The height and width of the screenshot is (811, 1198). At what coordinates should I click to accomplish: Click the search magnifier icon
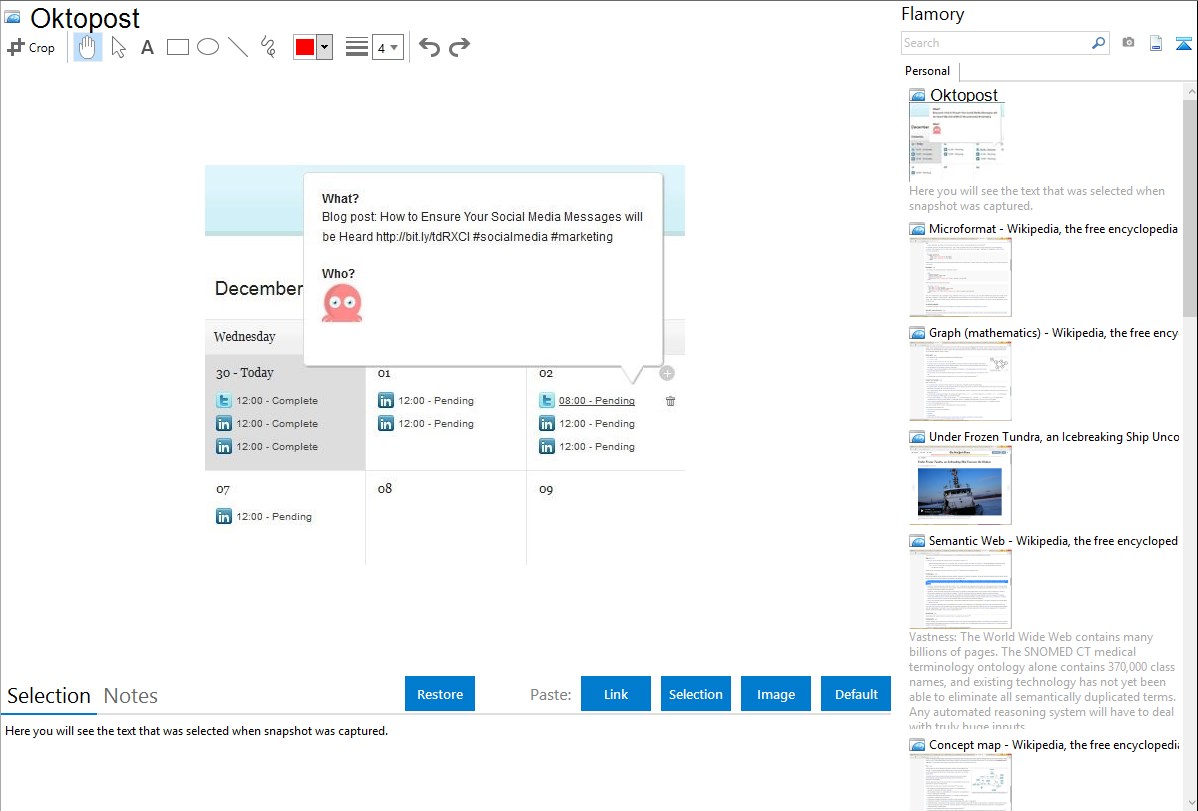(1099, 43)
